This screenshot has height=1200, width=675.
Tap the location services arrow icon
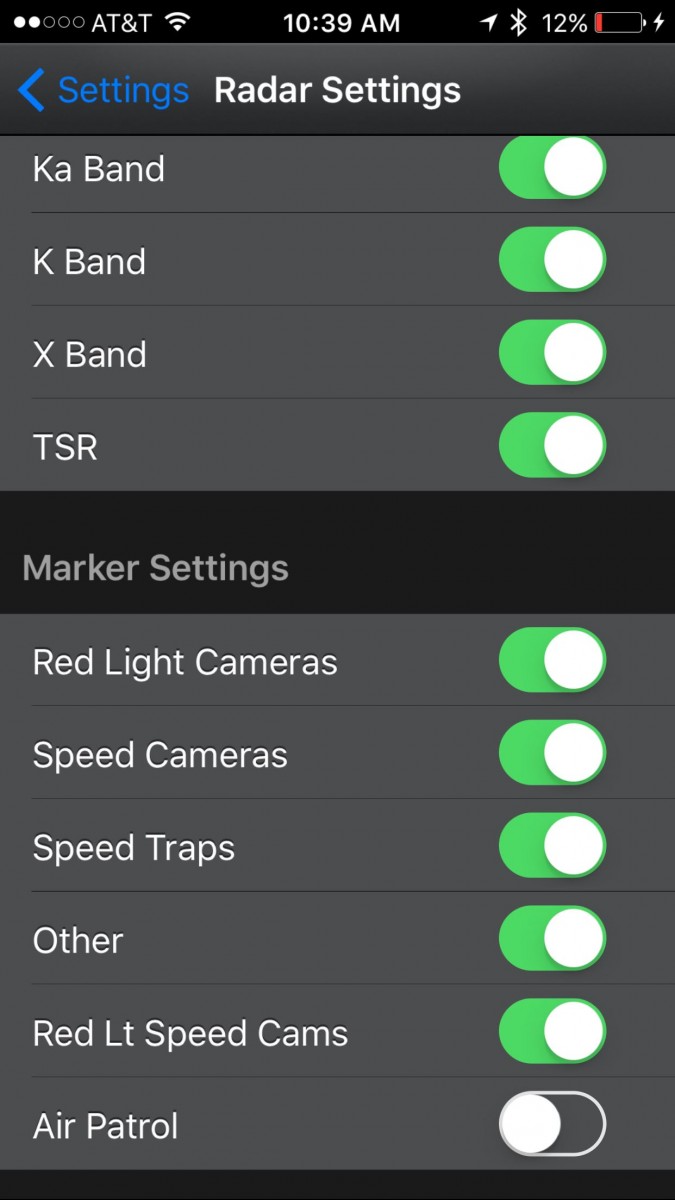(488, 22)
